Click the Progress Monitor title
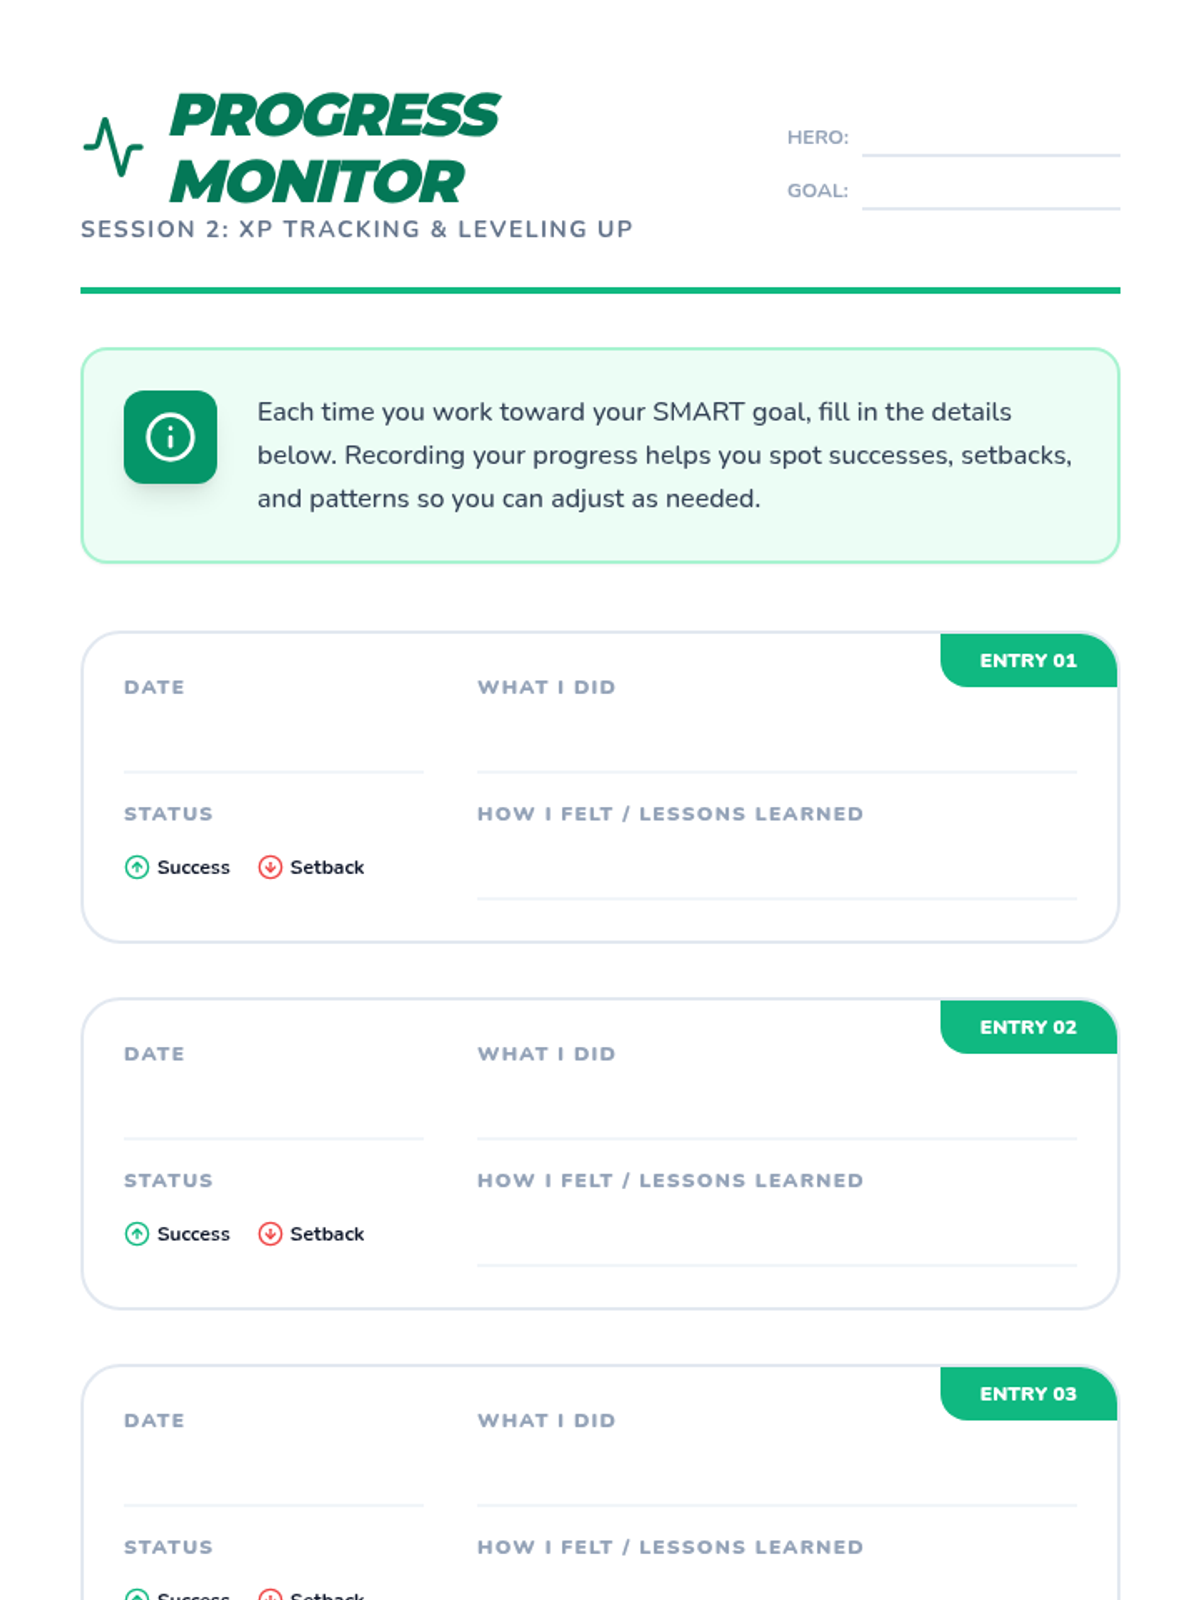 [x=333, y=148]
